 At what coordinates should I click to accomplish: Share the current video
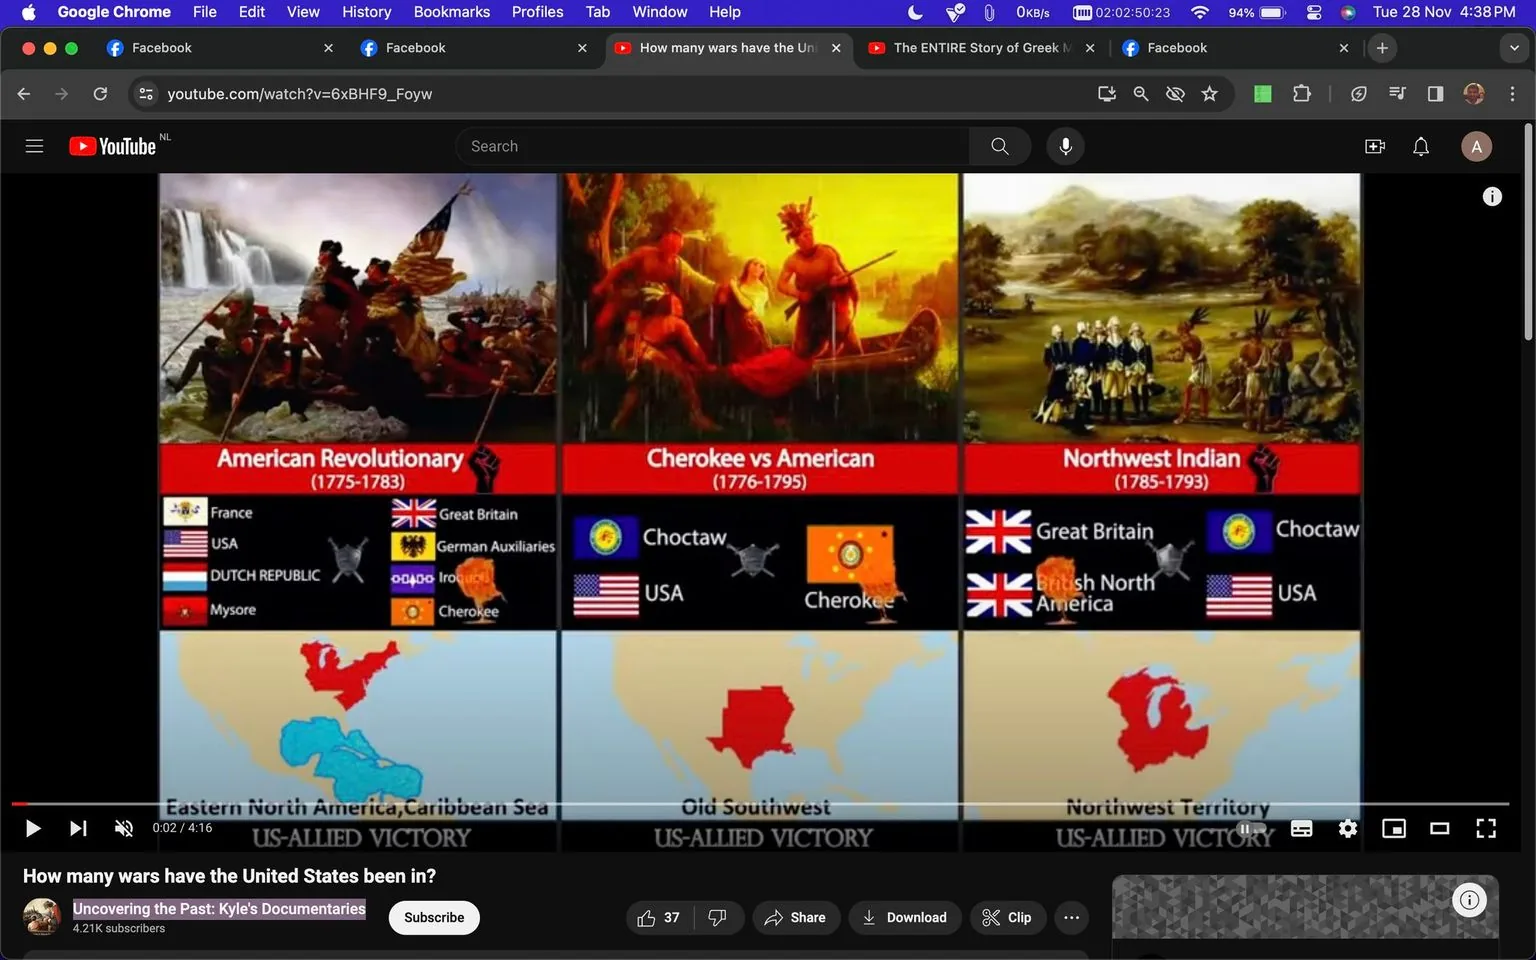coord(796,917)
